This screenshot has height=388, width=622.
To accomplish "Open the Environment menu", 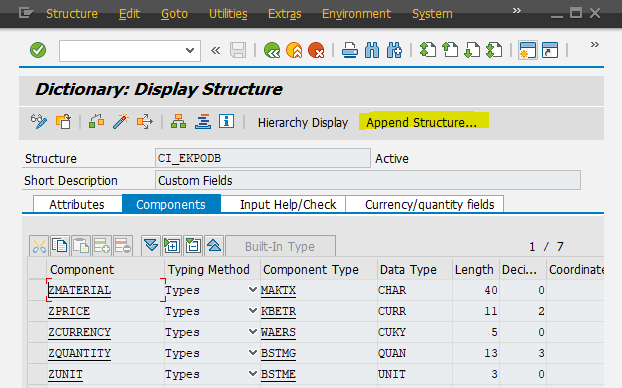I will tap(356, 14).
